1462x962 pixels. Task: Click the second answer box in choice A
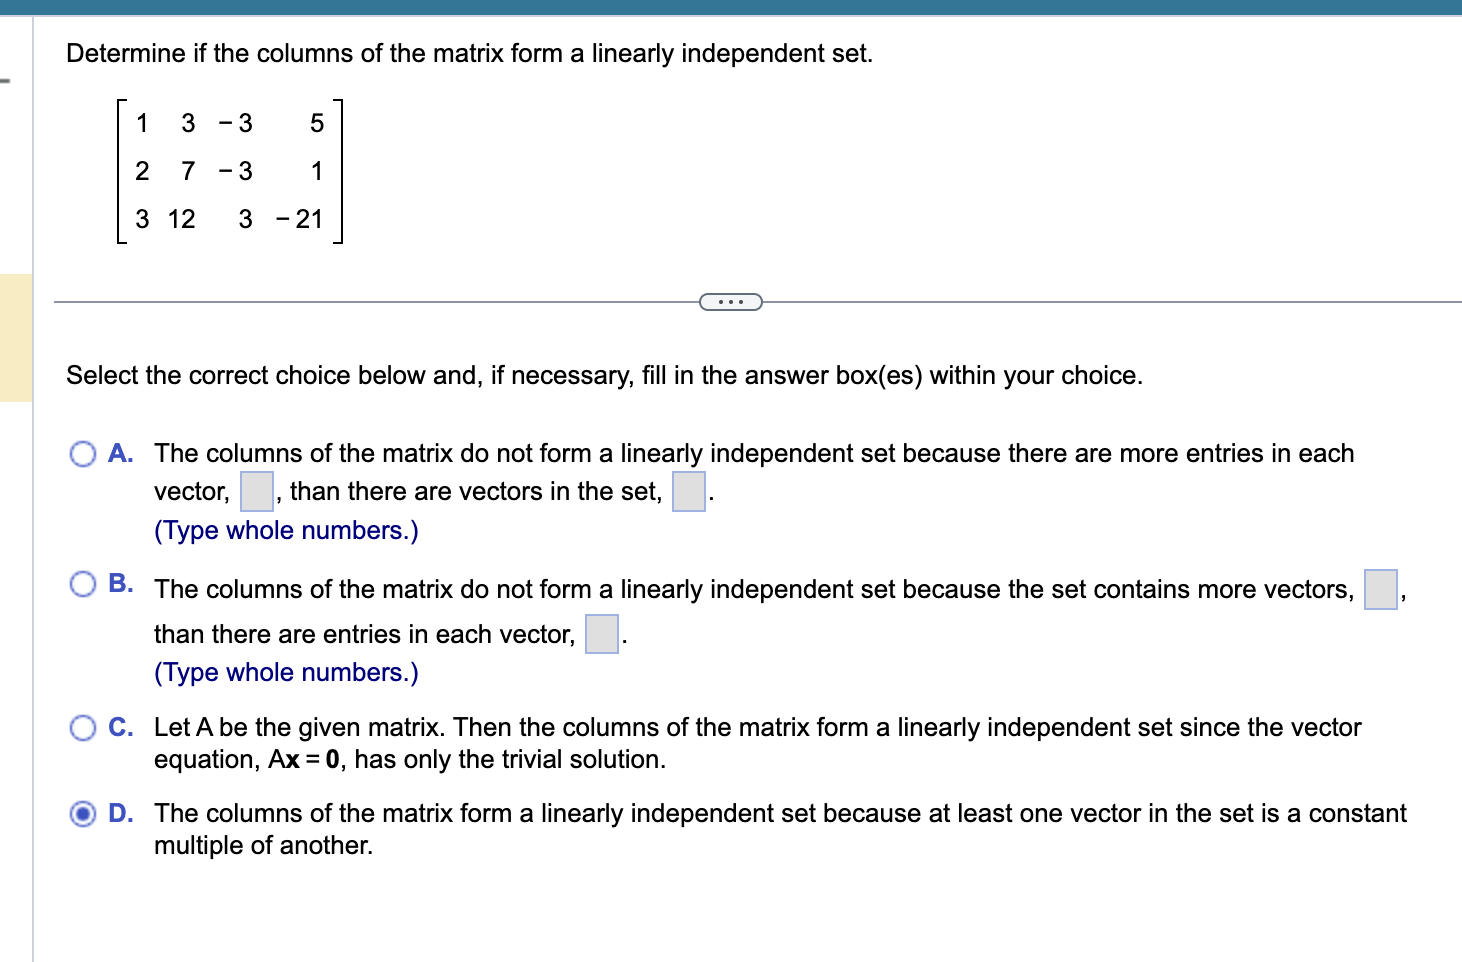click(x=688, y=492)
